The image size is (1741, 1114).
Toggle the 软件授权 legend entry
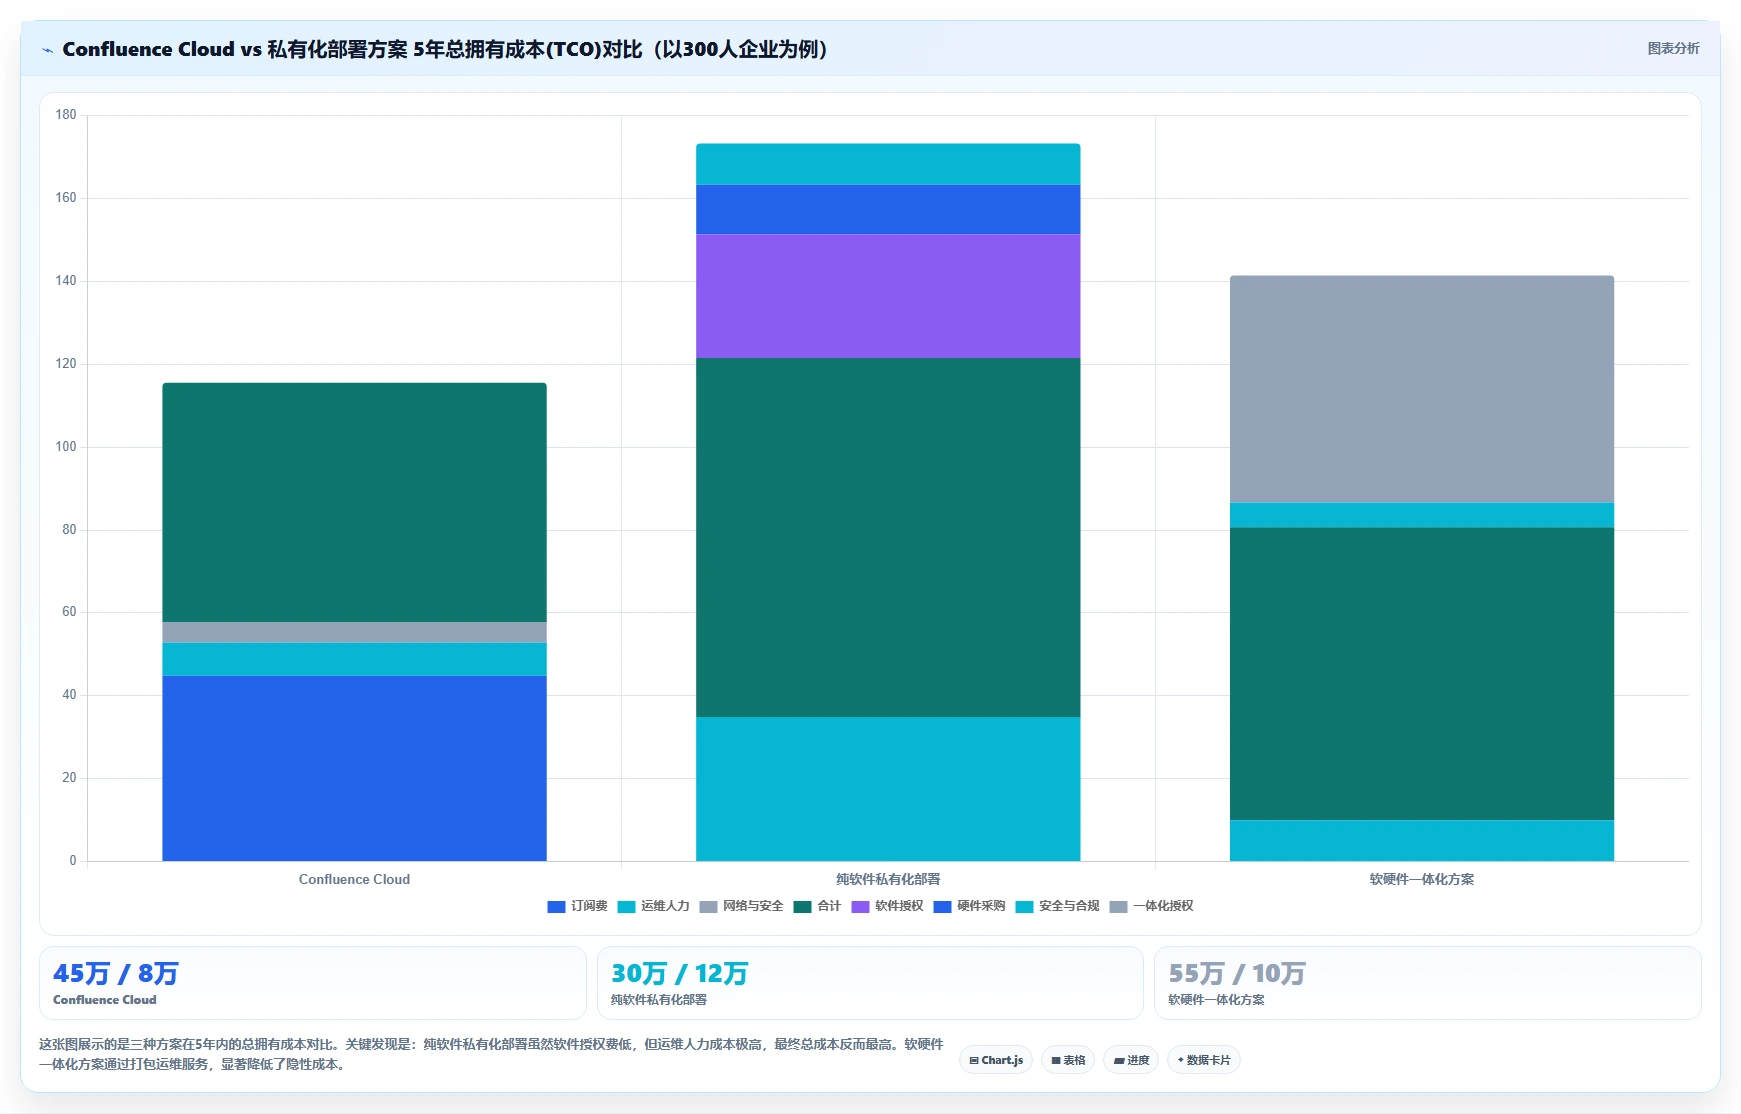coord(887,906)
